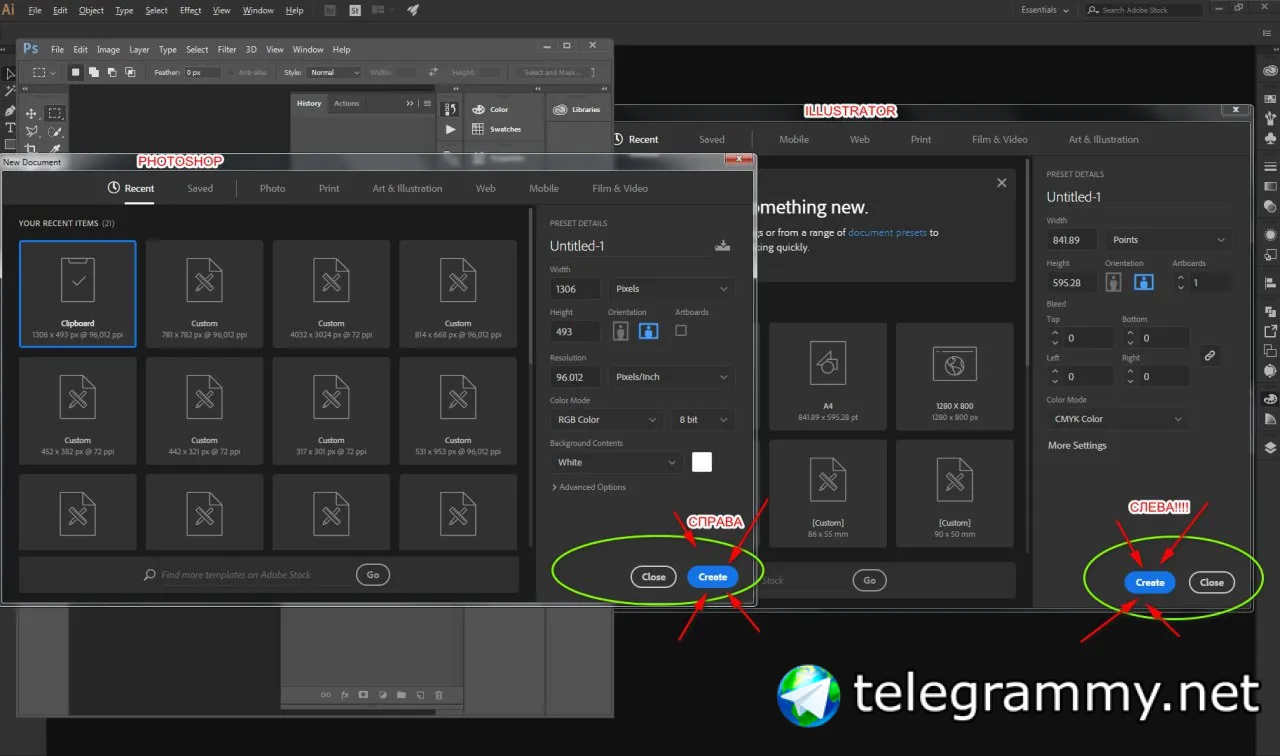Image resolution: width=1280 pixels, height=756 pixels.
Task: Select the 1280 x 800 preset thumbnail
Action: pyautogui.click(x=955, y=376)
